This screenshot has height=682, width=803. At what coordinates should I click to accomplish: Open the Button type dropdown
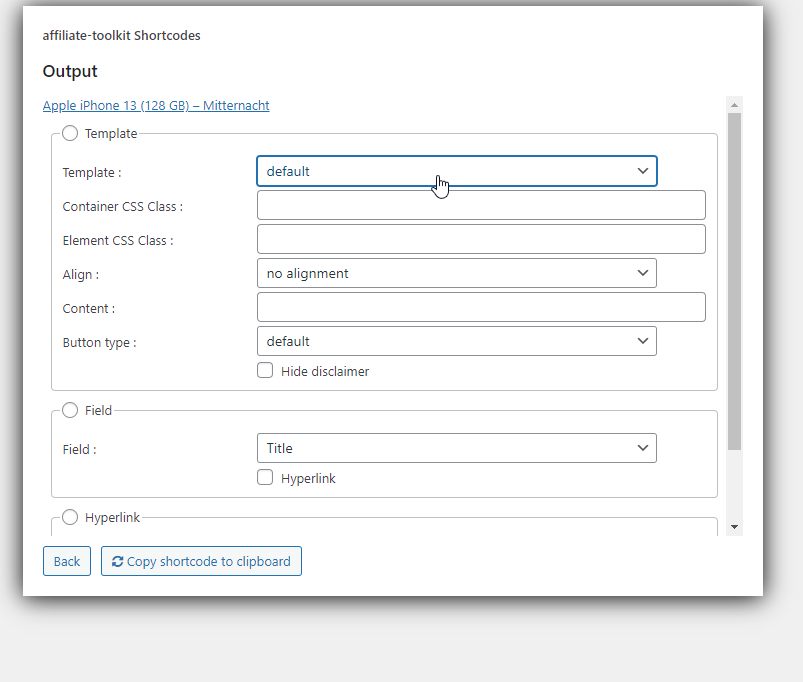(457, 342)
